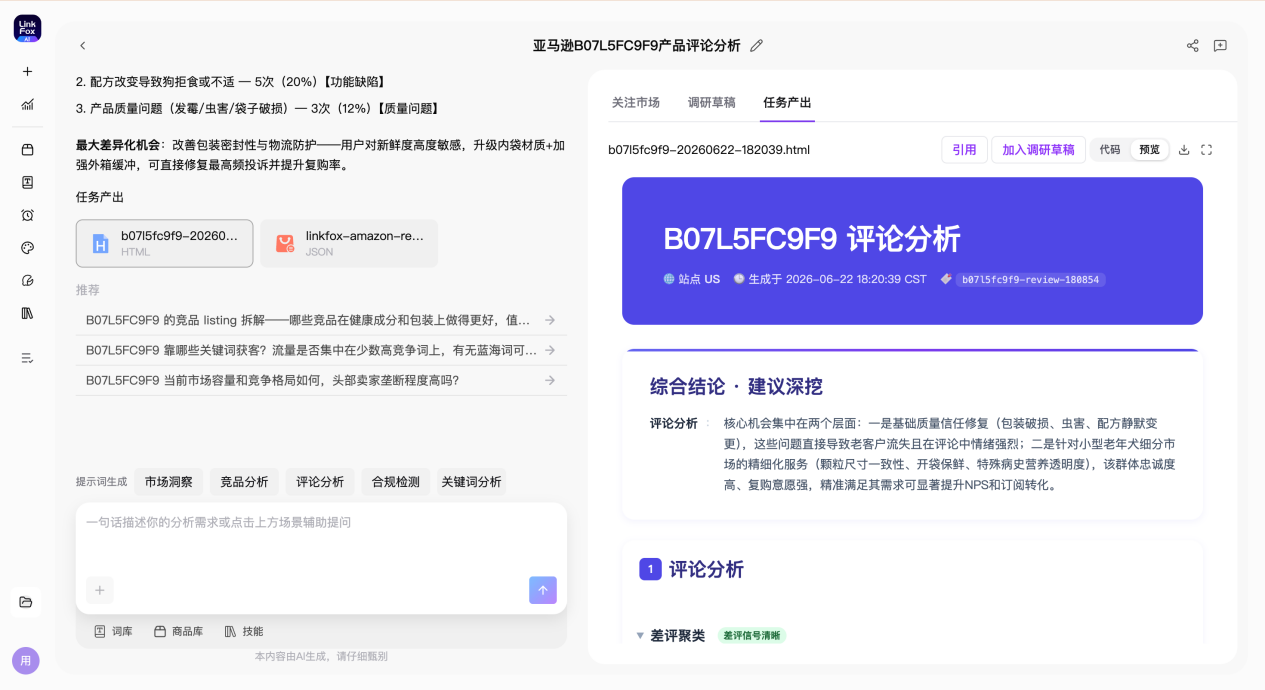The image size is (1265, 690).
Task: Open the trend chart icon in sidebar
Action: point(27,104)
